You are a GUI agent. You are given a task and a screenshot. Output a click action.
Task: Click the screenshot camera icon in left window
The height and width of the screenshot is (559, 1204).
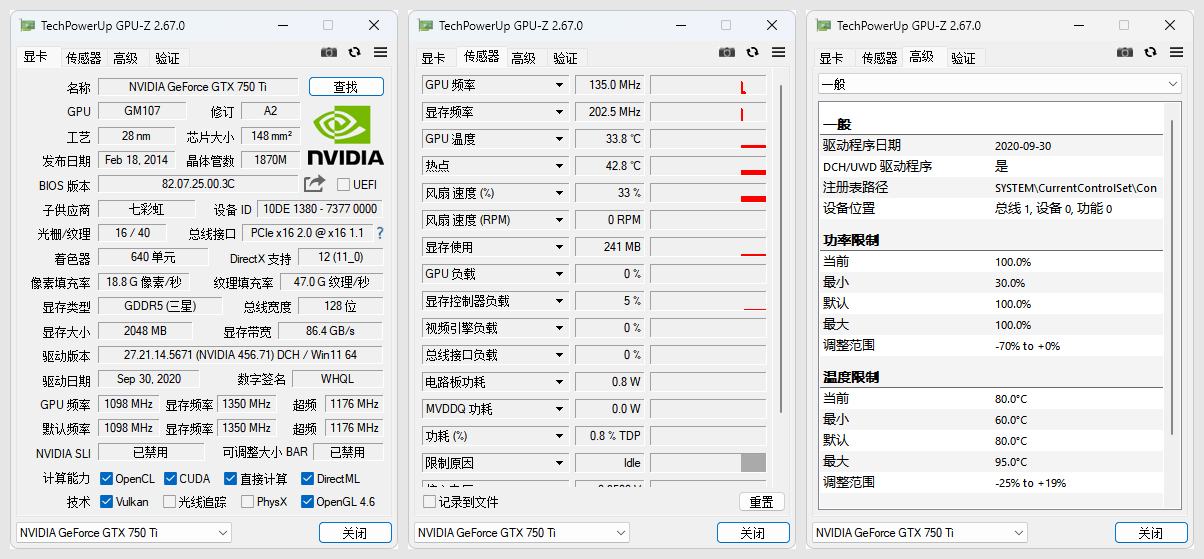pos(329,52)
